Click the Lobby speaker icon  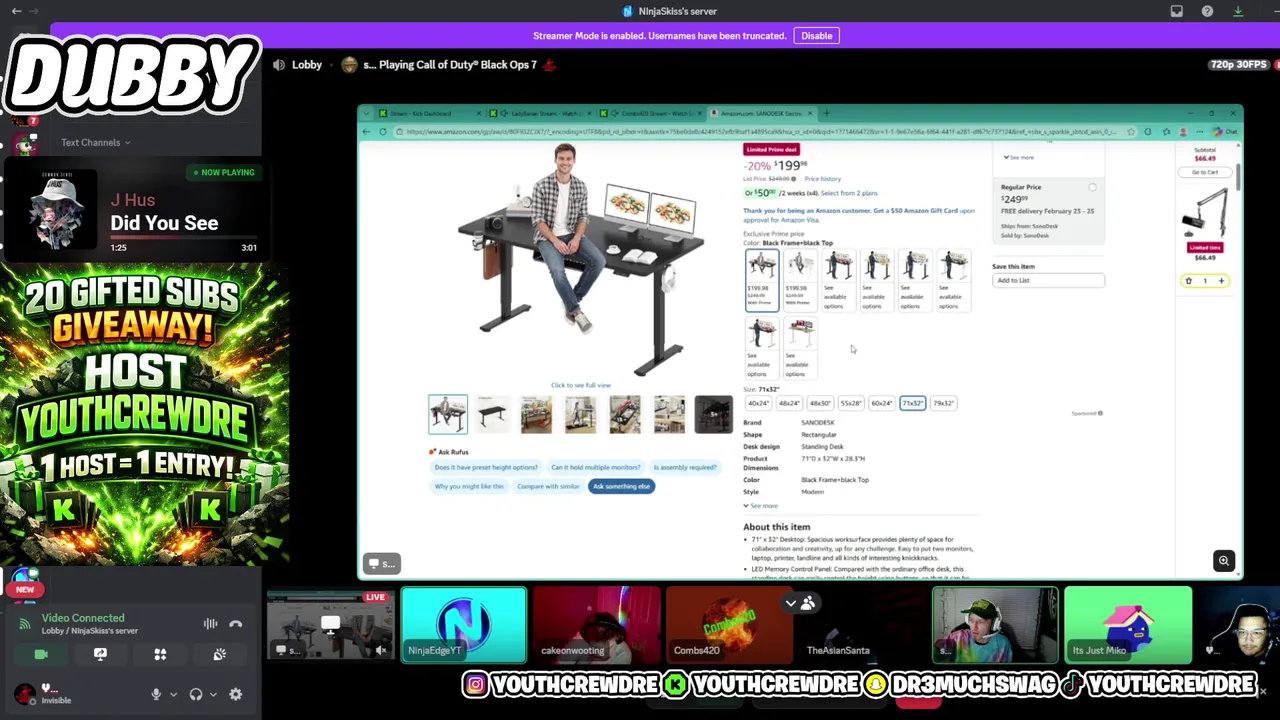[279, 65]
